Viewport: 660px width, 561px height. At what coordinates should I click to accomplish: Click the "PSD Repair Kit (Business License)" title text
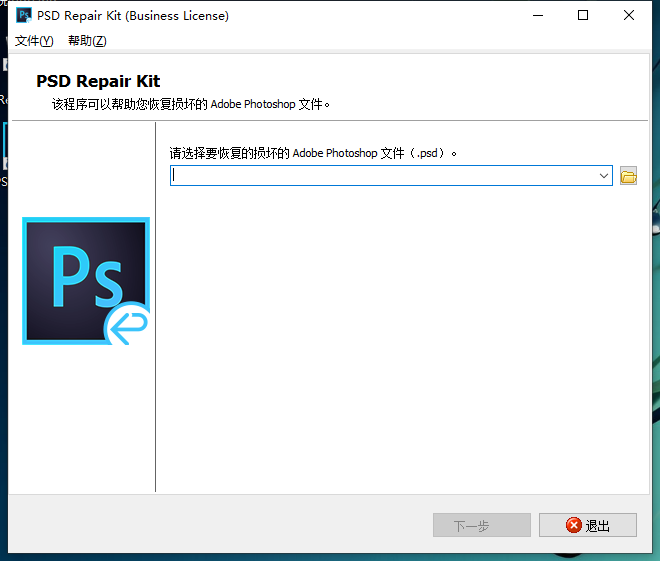click(133, 15)
